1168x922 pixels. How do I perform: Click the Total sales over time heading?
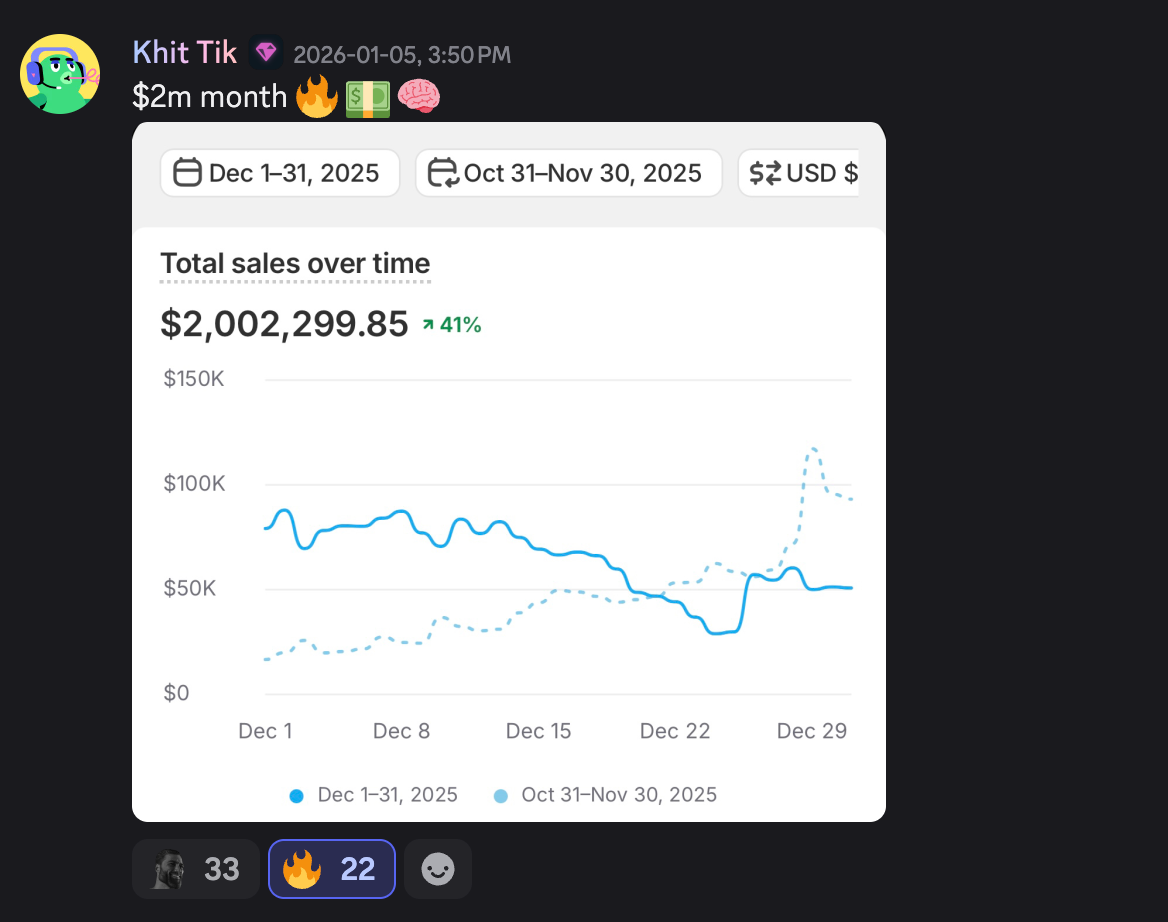click(295, 263)
